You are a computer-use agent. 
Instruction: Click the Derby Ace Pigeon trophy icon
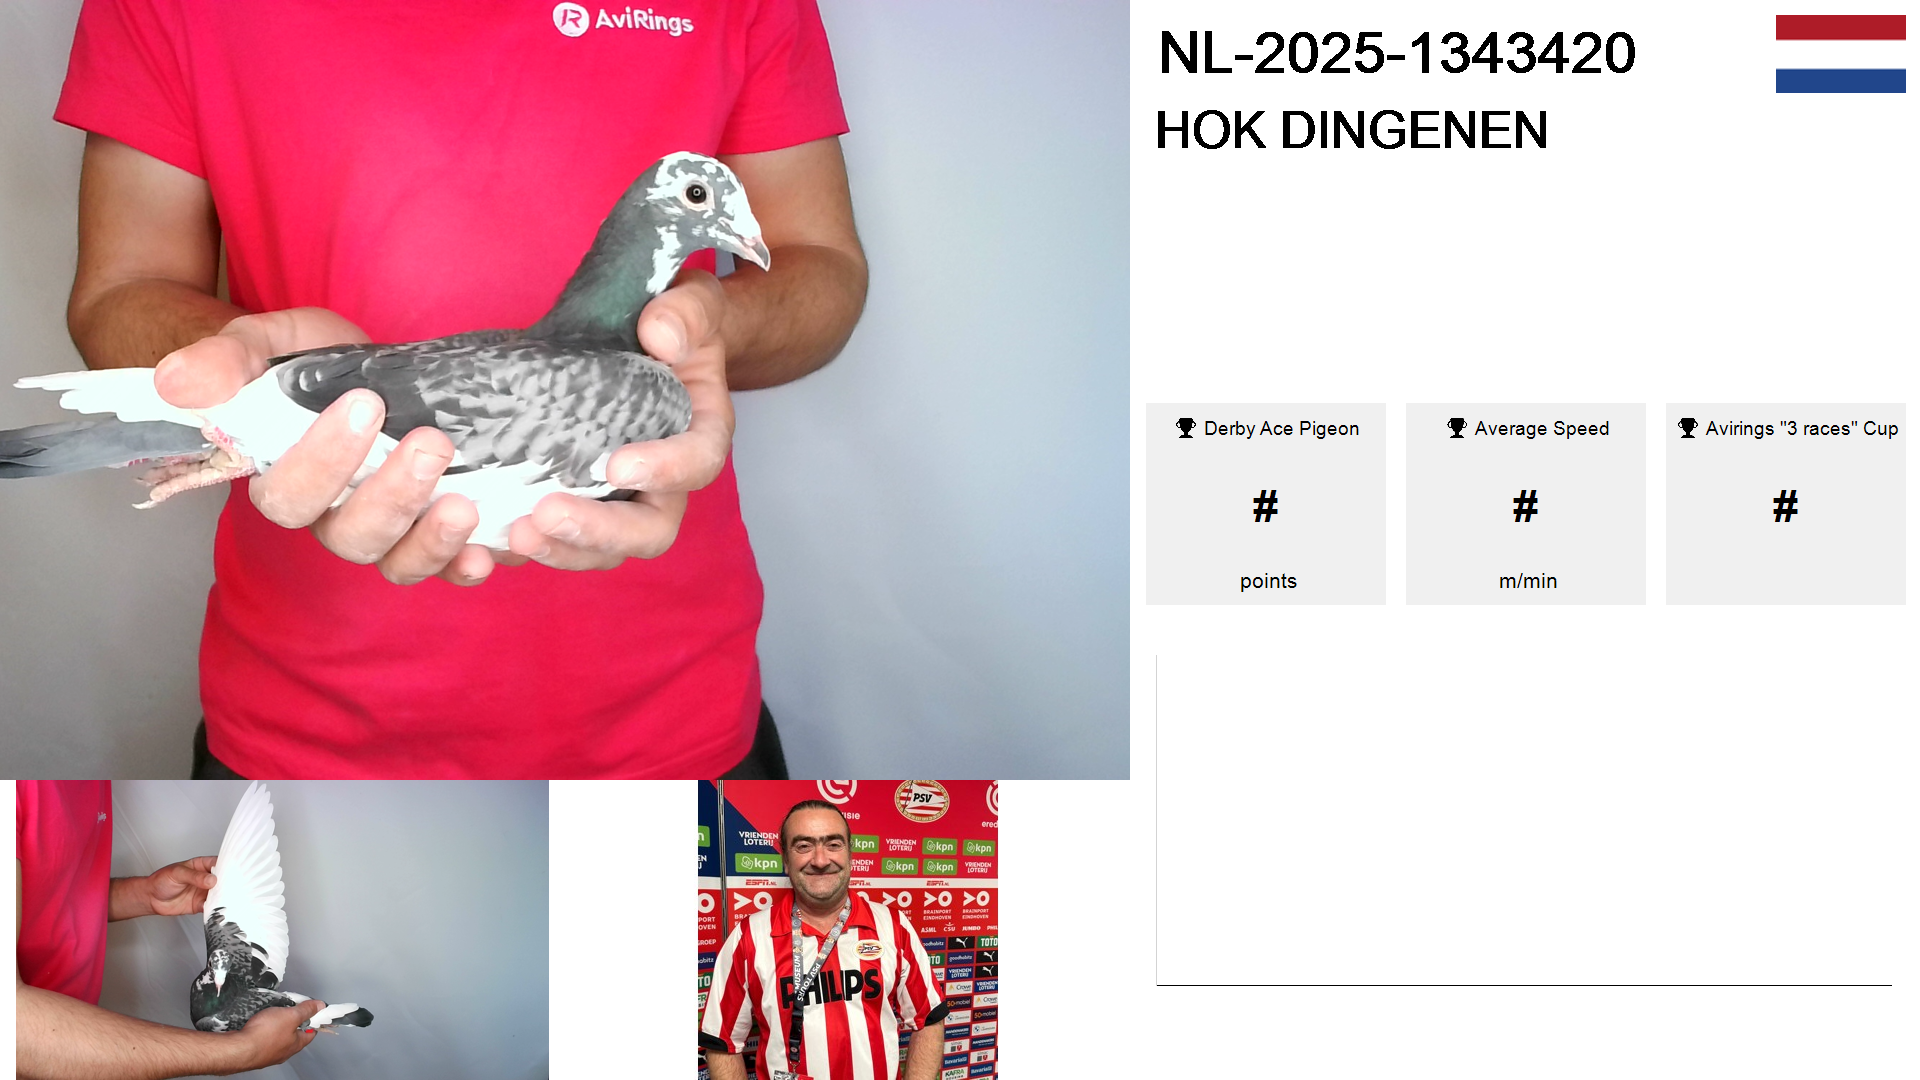pyautogui.click(x=1186, y=428)
